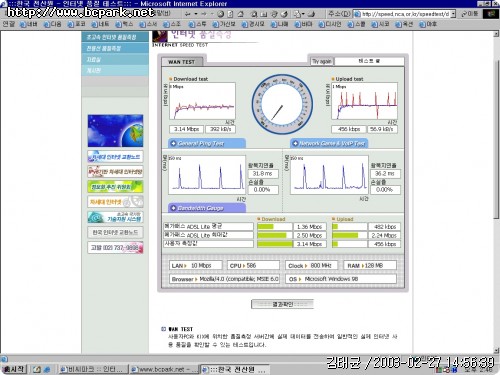This screenshot has height=375, width=500.
Task: Open first item in left sidebar menu
Action: click(115, 37)
